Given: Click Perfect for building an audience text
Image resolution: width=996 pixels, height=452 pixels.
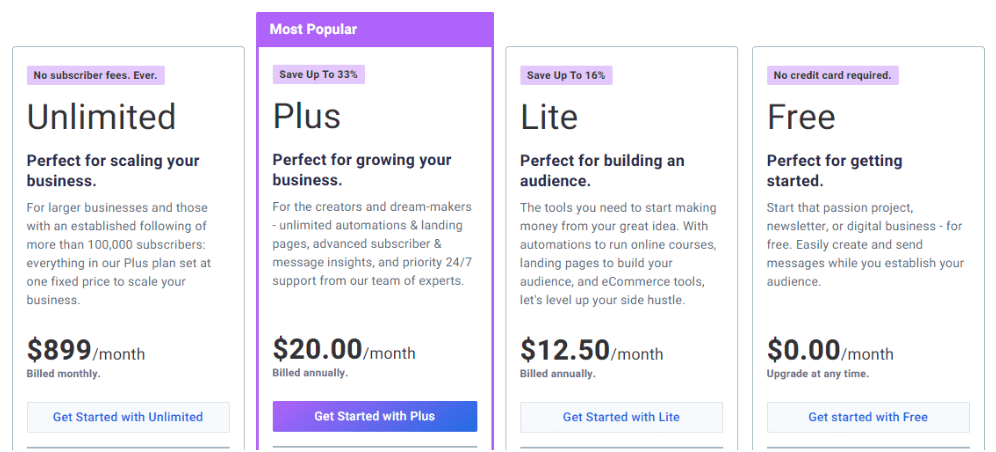Looking at the screenshot, I should pos(602,171).
